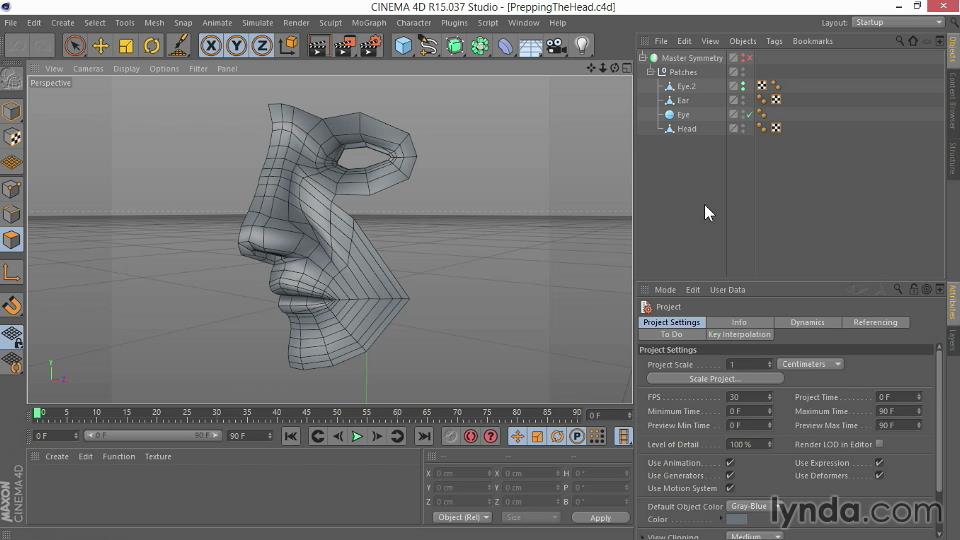This screenshot has width=960, height=540.
Task: Select the Live Selection arrow tool
Action: (75, 46)
